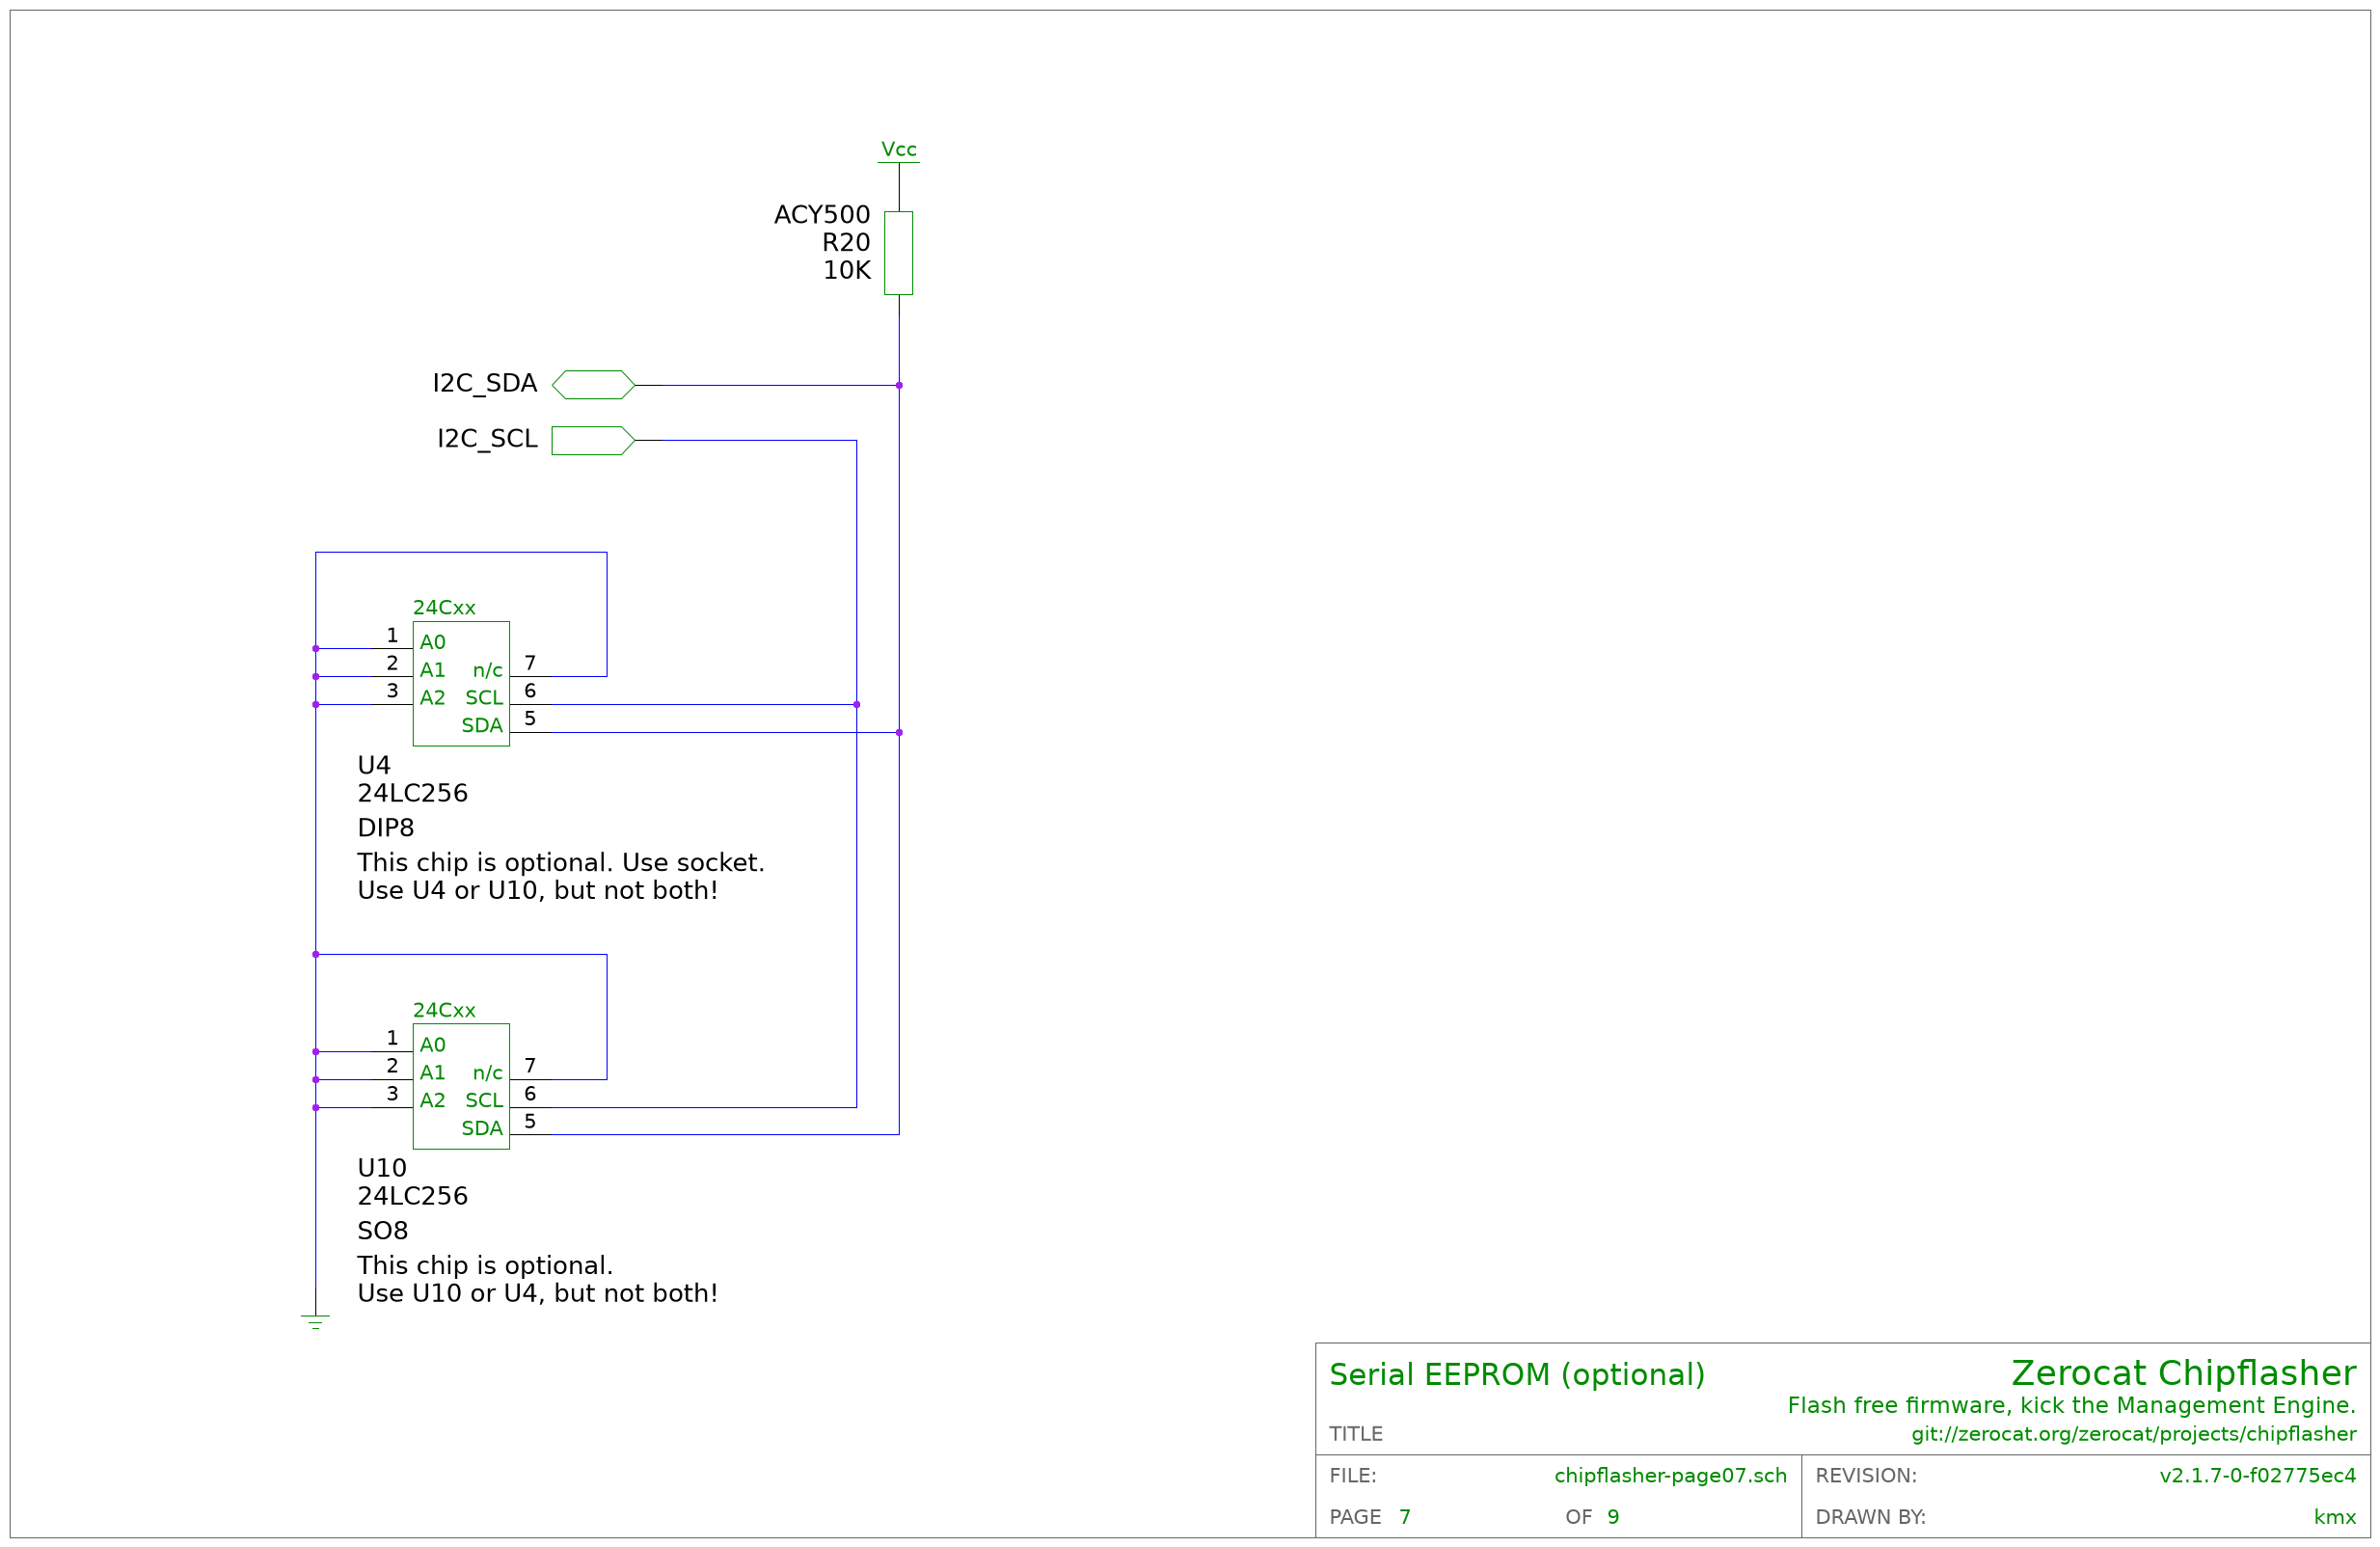The image size is (2380, 1547).
Task: Click the I2C_SCL net label
Action: pyautogui.click(x=487, y=439)
